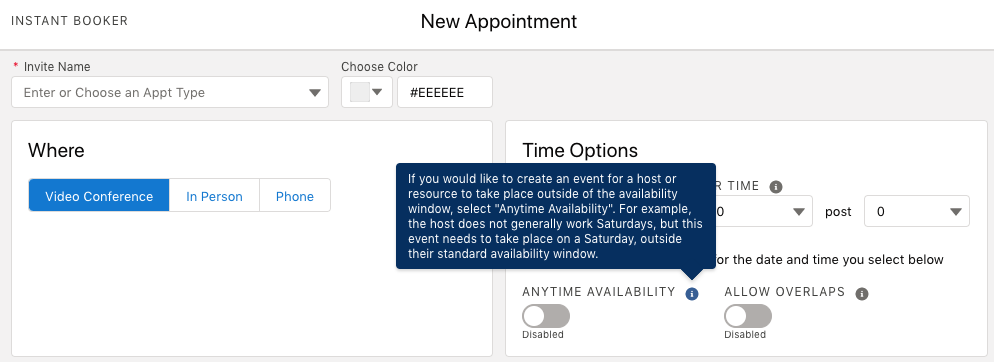Toggle the Anytime Availability switch

[546, 316]
